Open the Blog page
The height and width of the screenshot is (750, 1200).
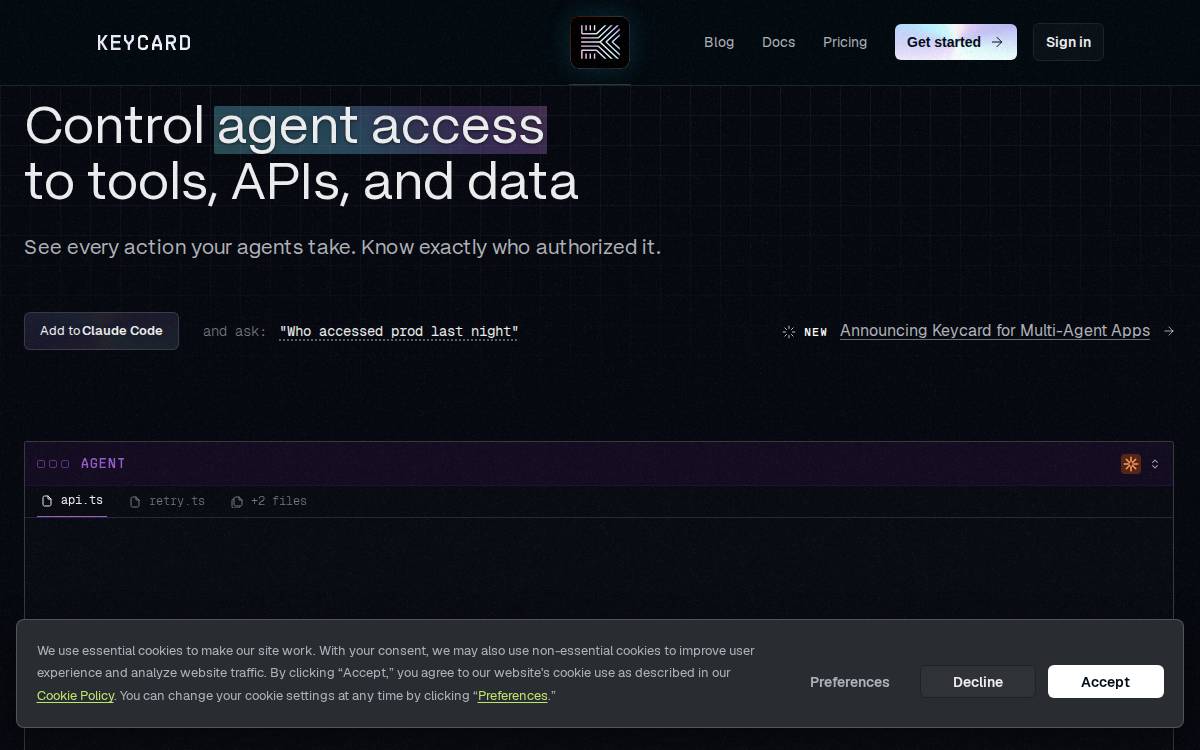pyautogui.click(x=719, y=42)
